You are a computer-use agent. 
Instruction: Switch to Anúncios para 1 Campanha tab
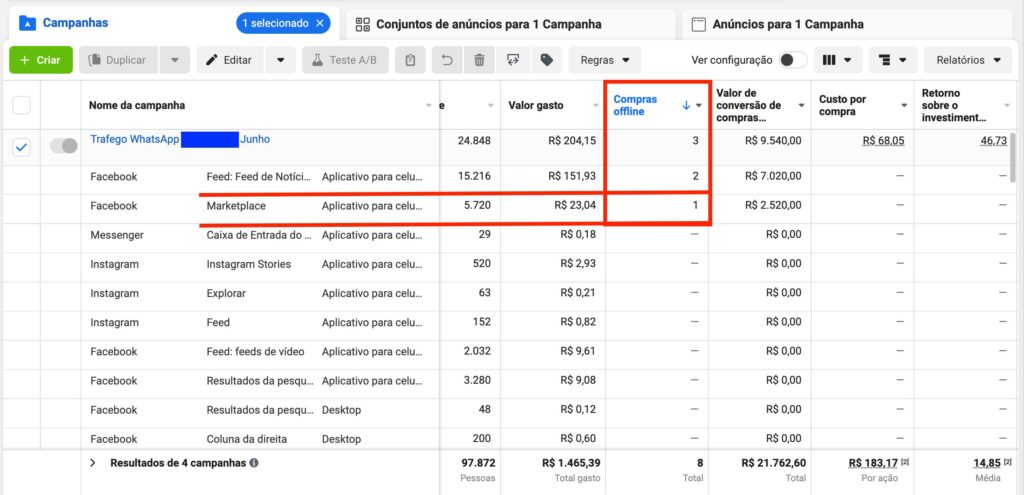click(788, 25)
